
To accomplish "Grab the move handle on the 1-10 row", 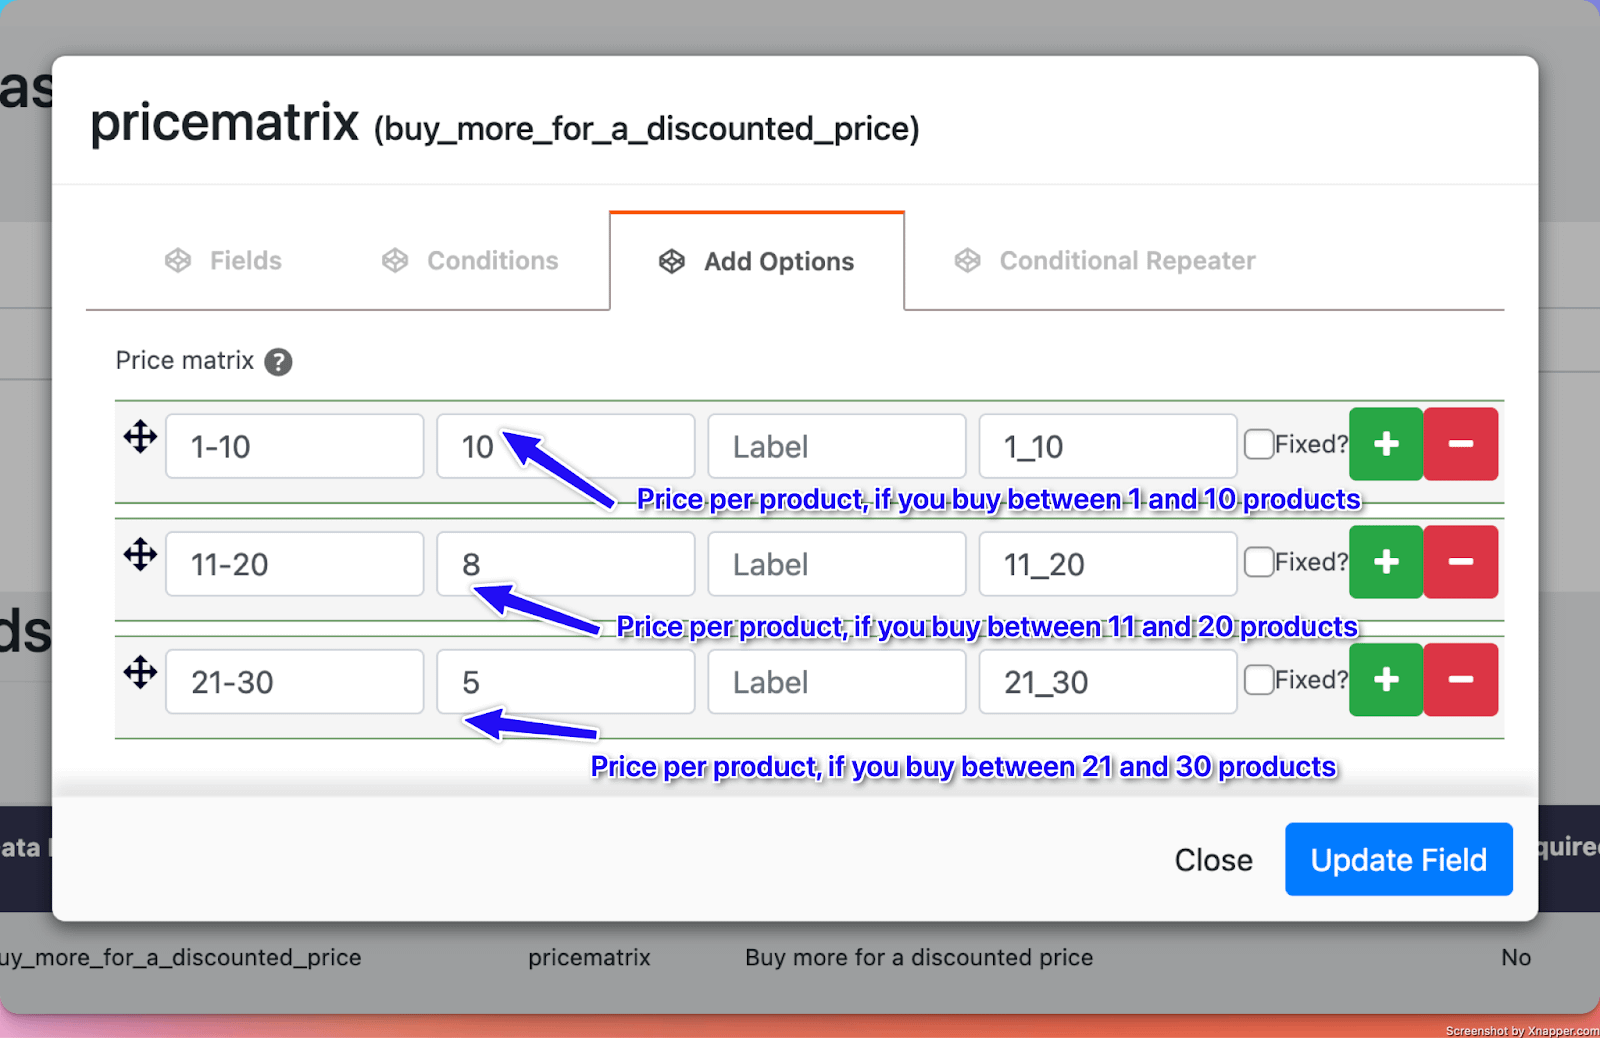I will point(140,437).
